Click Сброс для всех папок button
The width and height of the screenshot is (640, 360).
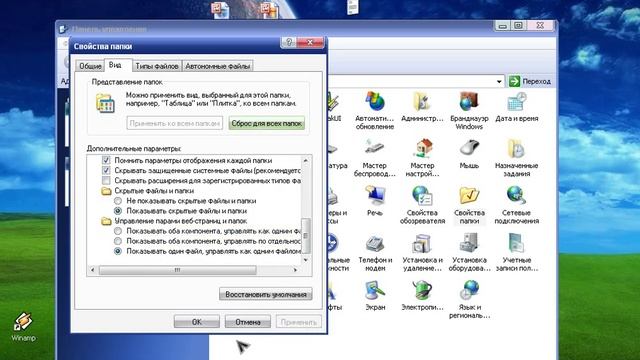point(267,123)
